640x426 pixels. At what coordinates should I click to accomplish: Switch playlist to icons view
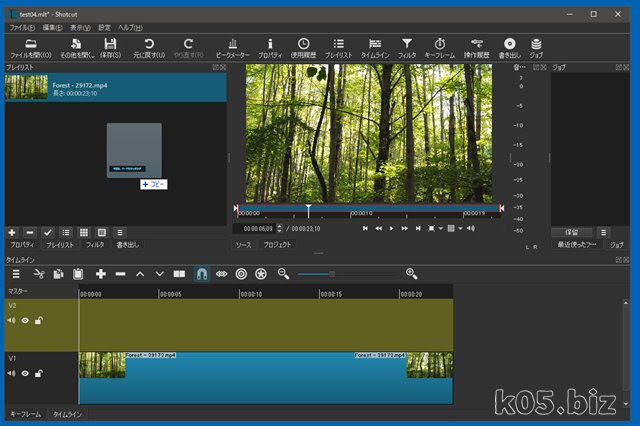coord(102,233)
